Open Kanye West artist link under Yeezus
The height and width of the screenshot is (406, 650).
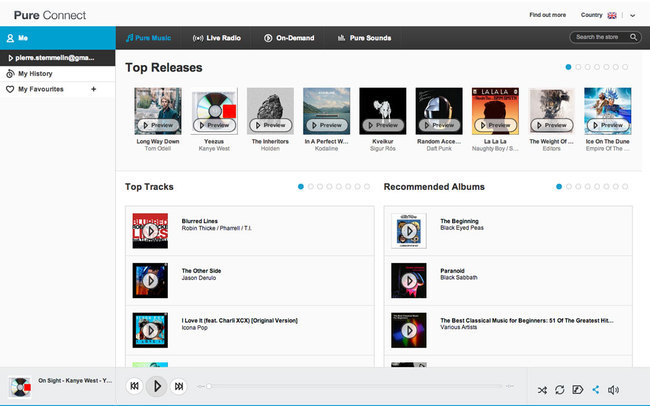[x=214, y=148]
